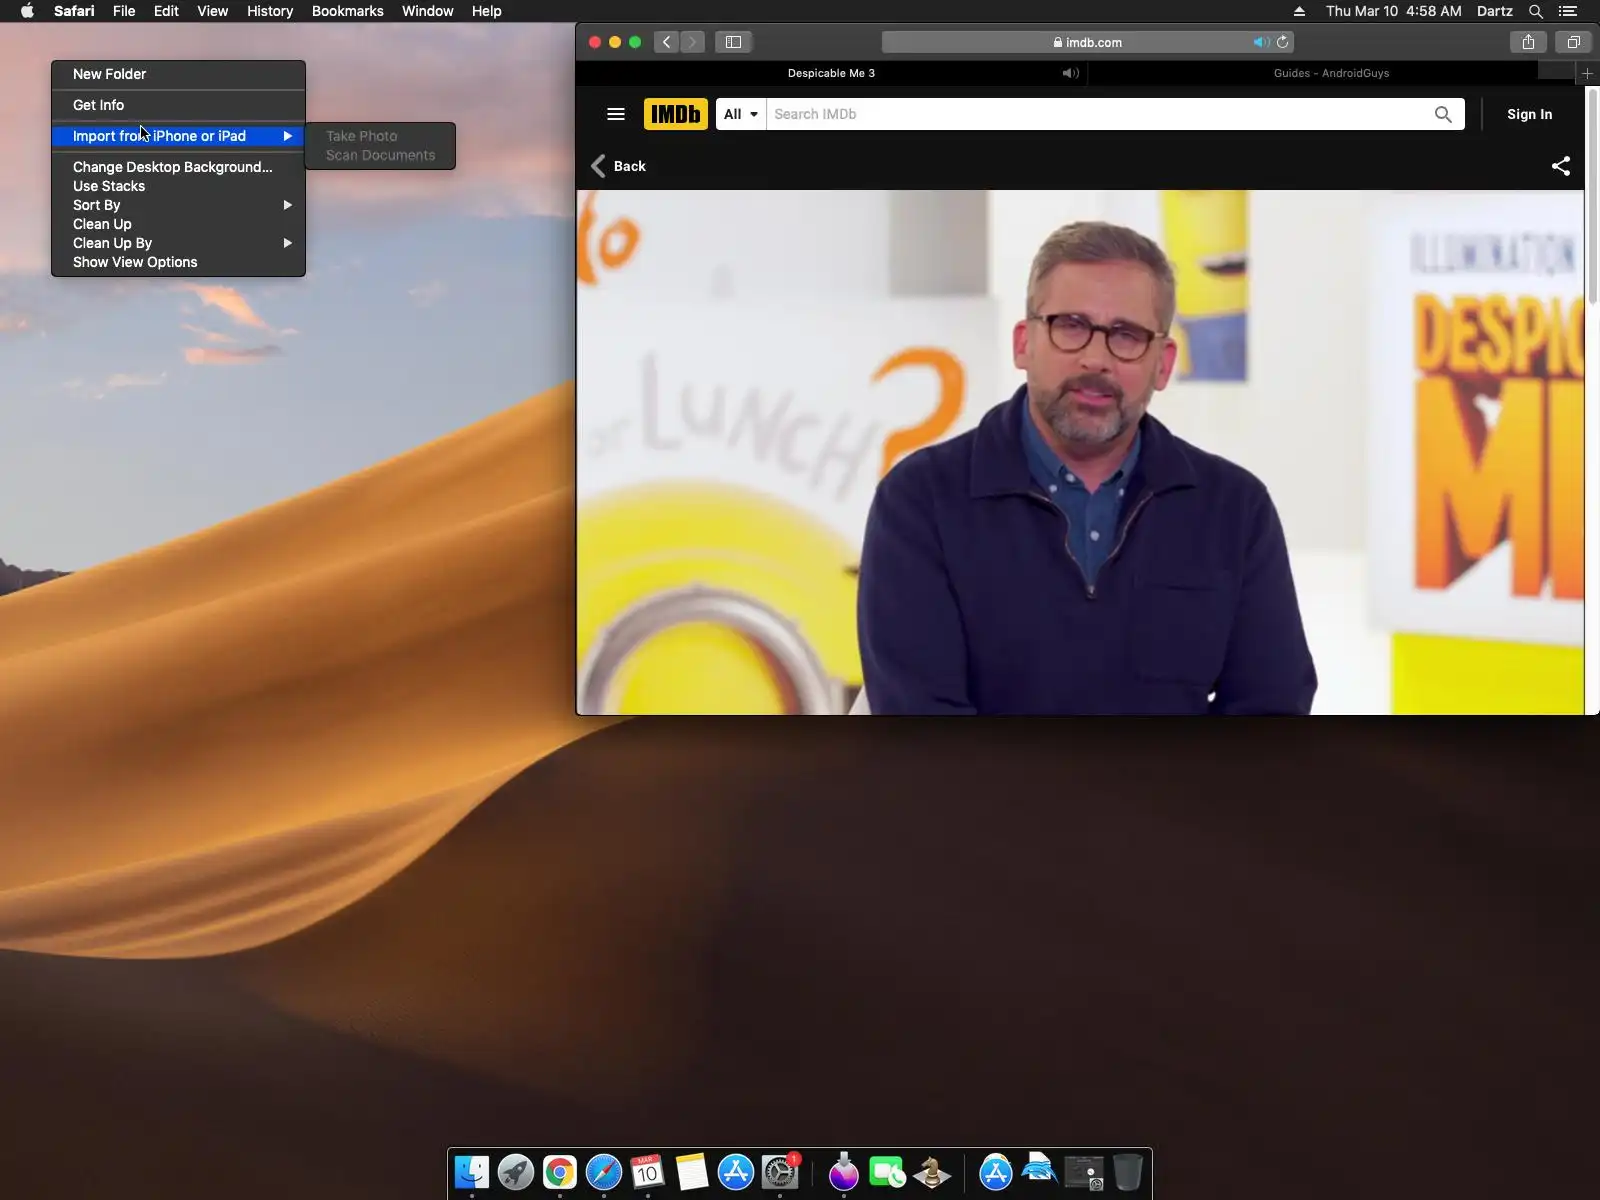The height and width of the screenshot is (1200, 1600).
Task: Click the IMDb Back button
Action: click(619, 166)
